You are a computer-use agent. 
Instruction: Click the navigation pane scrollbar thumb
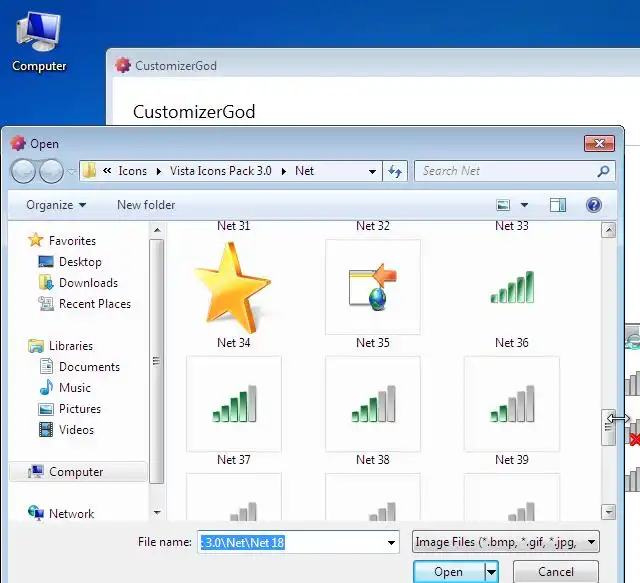click(x=156, y=361)
